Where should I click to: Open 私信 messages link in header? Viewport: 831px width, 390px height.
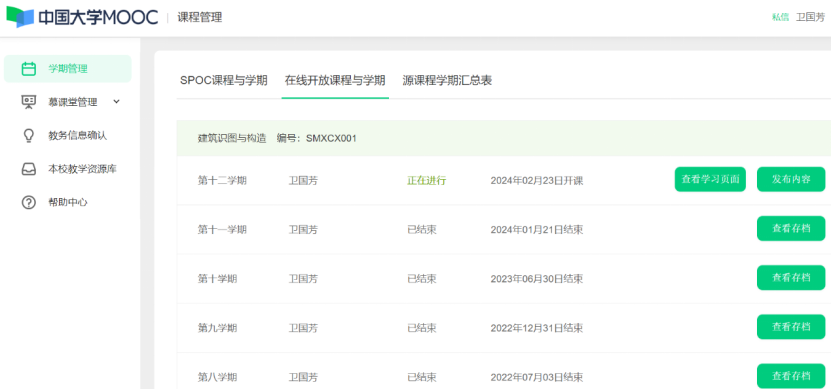pos(780,17)
